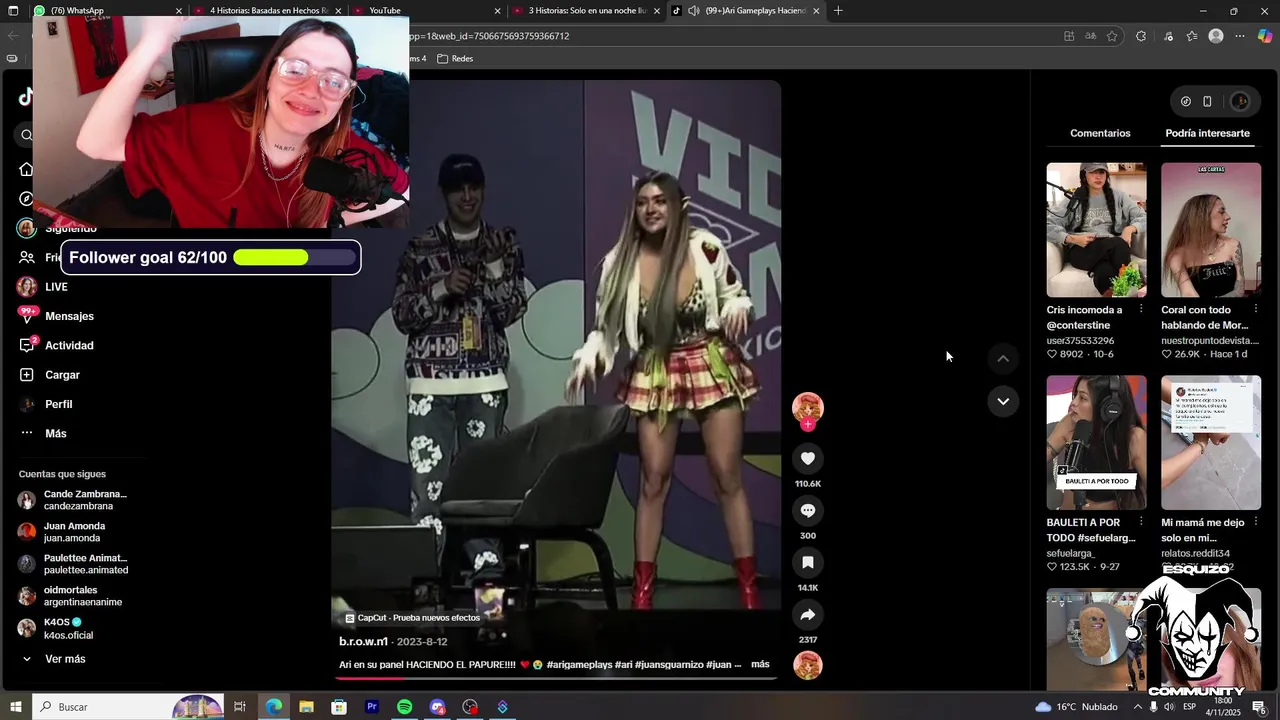1280x720 pixels.
Task: Open the Redes bookmarks folder
Action: coord(455,59)
